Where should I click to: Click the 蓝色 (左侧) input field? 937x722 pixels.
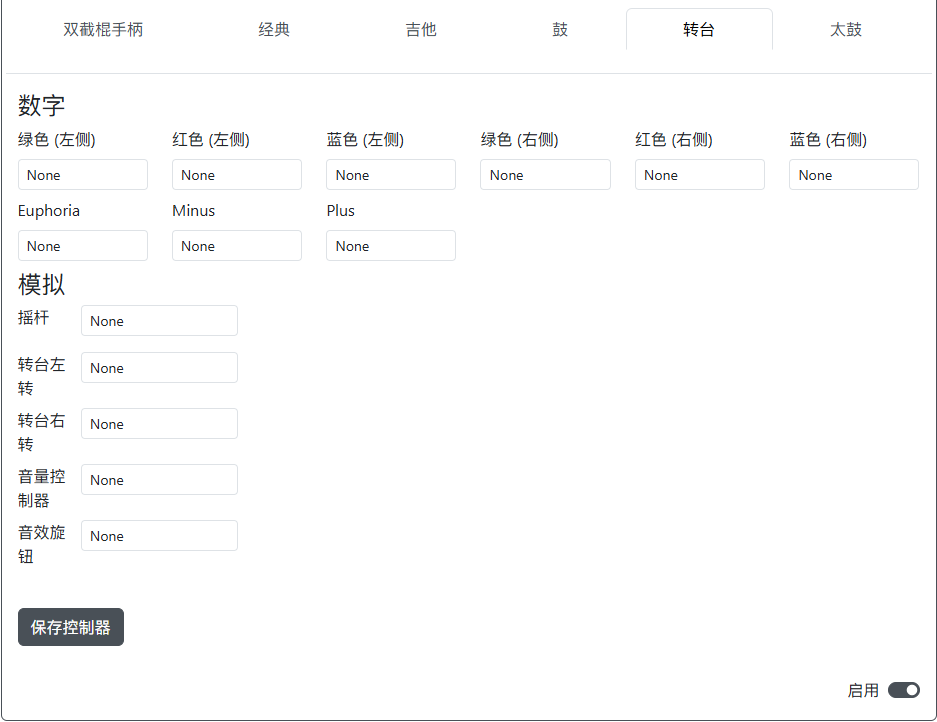pos(390,174)
